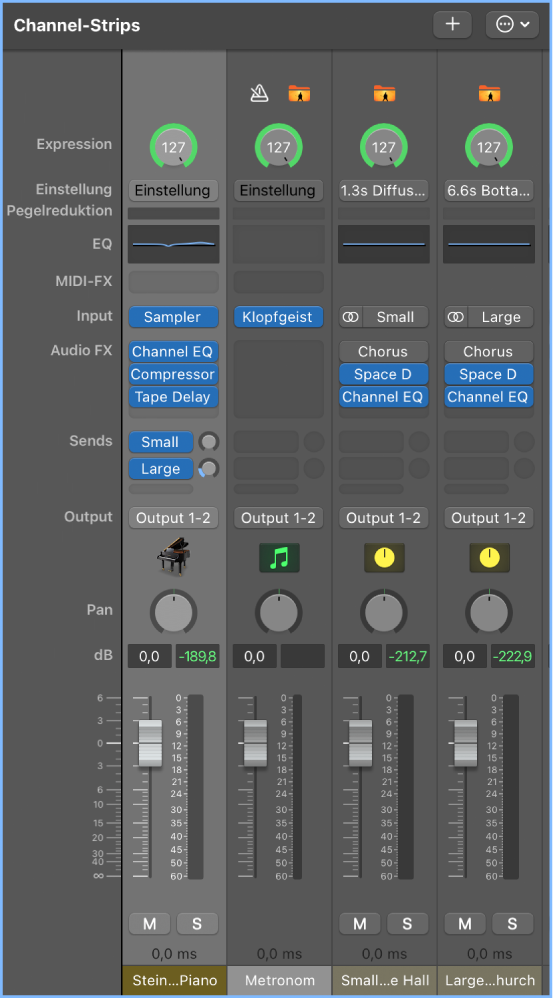Click the green music note icon
This screenshot has height=998, width=553.
[x=279, y=558]
